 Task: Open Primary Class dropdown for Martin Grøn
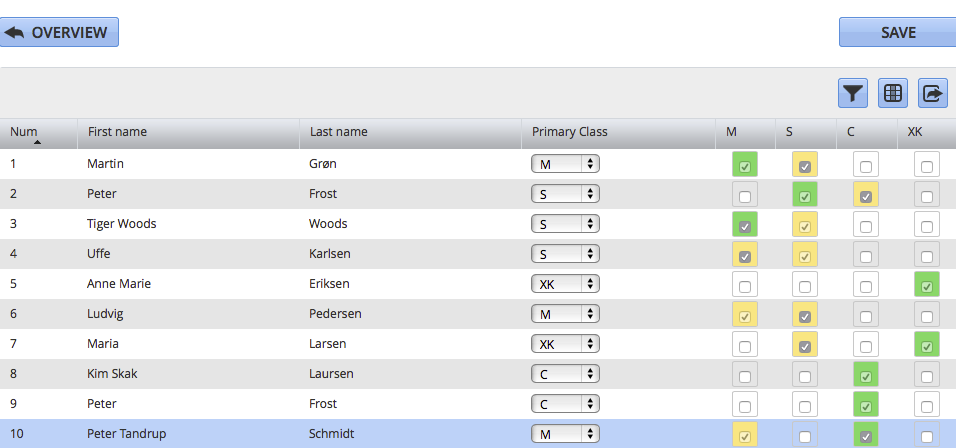click(565, 164)
